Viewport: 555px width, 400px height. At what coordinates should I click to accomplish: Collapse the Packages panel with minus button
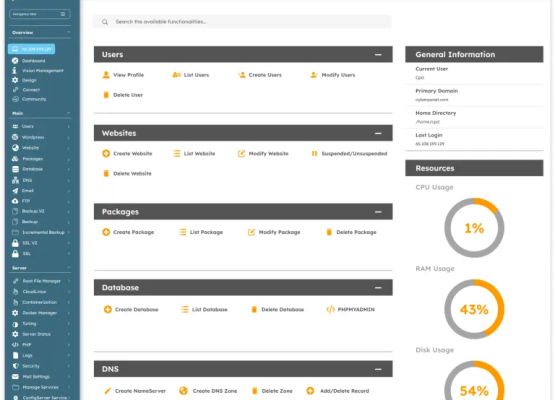click(x=378, y=212)
